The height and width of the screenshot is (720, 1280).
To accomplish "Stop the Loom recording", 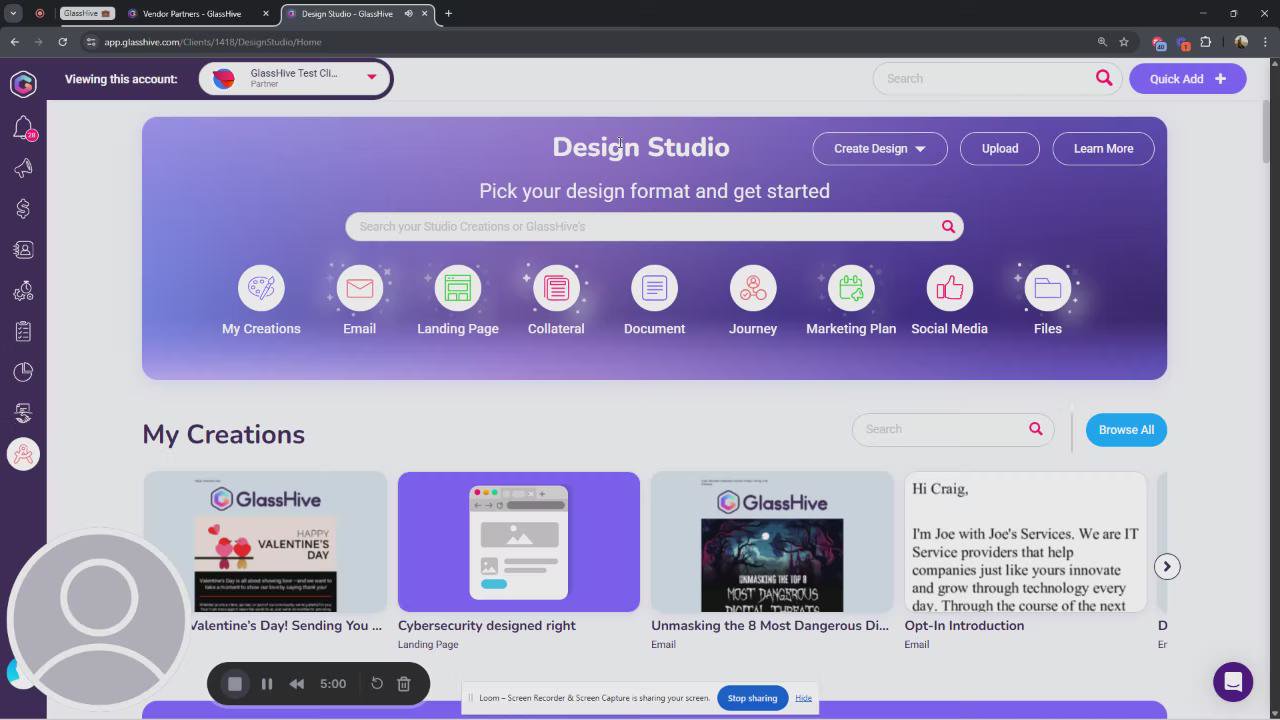I will 235,684.
